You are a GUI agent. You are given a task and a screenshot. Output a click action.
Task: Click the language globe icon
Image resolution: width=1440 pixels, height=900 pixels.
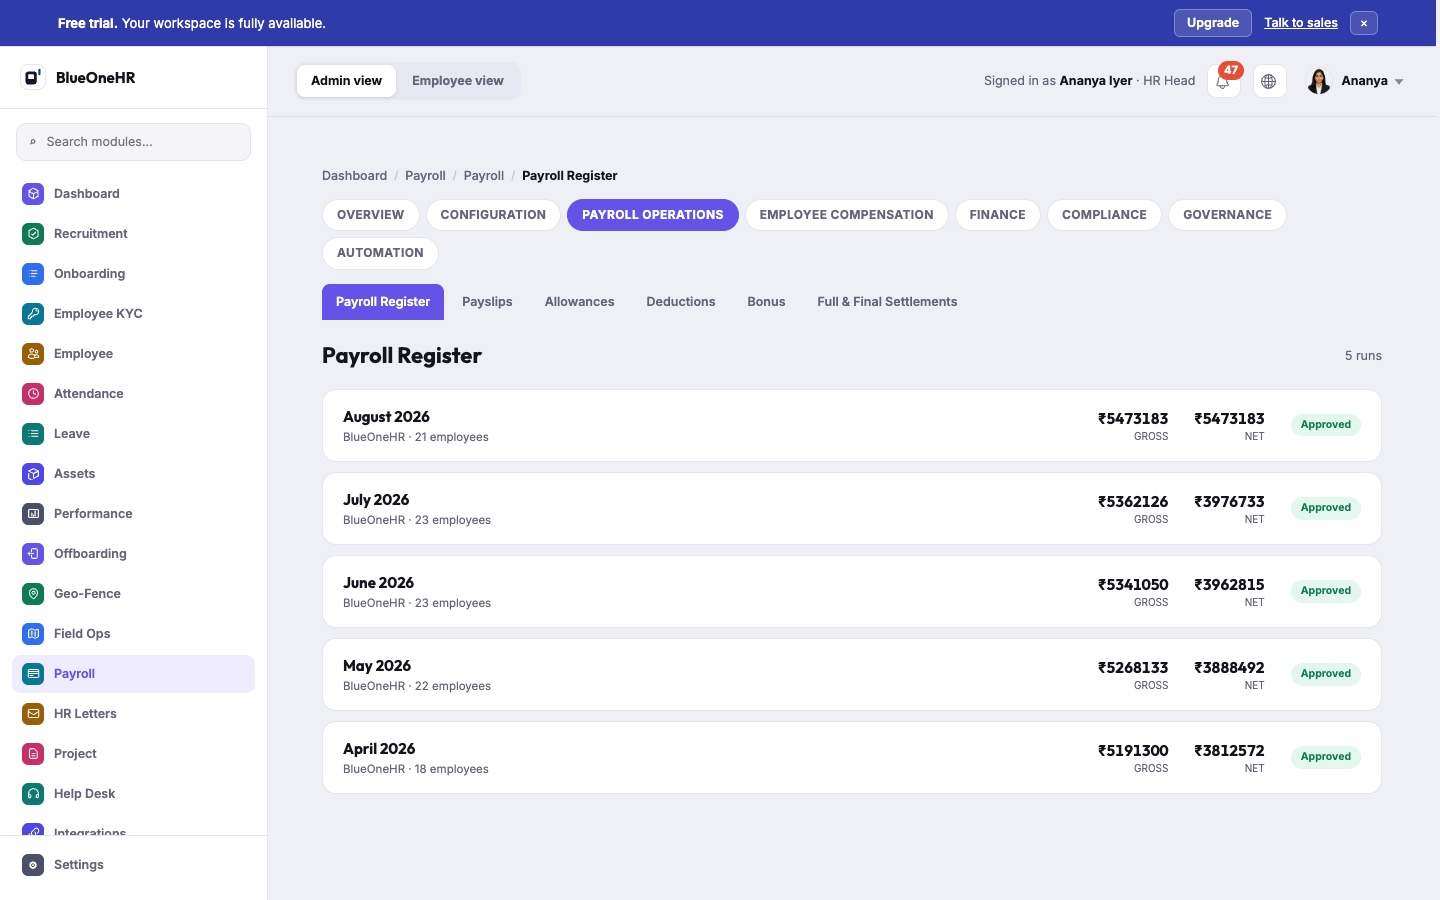pyautogui.click(x=1269, y=81)
